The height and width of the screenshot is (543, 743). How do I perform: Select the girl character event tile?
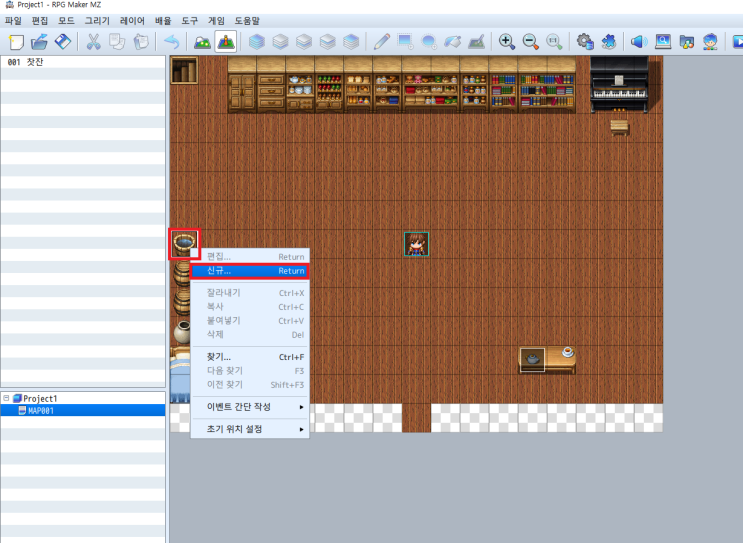[x=417, y=244]
